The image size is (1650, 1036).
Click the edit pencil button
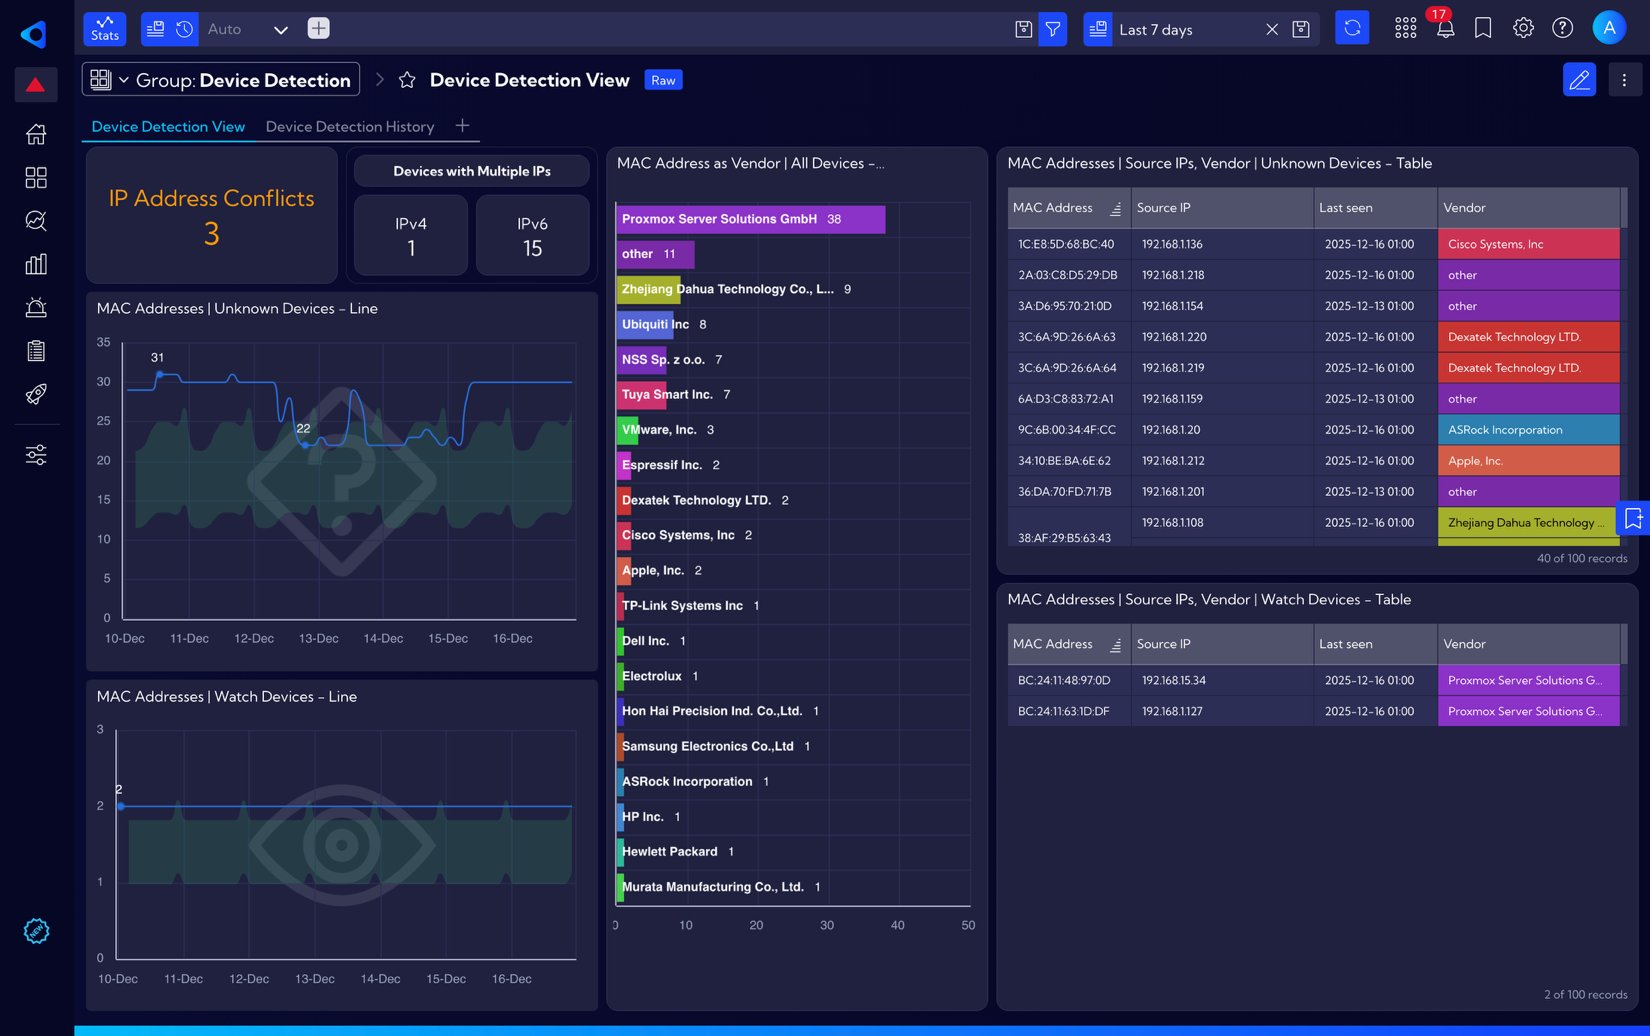1579,80
